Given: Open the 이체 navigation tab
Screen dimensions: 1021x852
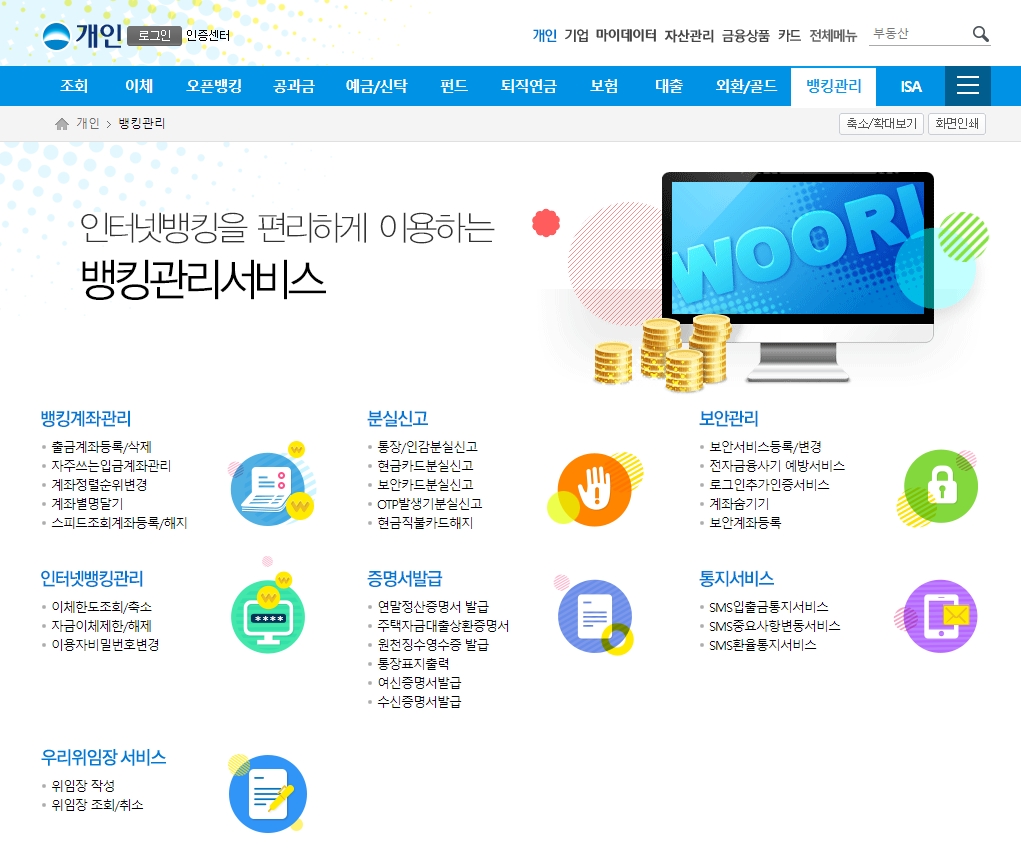Looking at the screenshot, I should [139, 86].
